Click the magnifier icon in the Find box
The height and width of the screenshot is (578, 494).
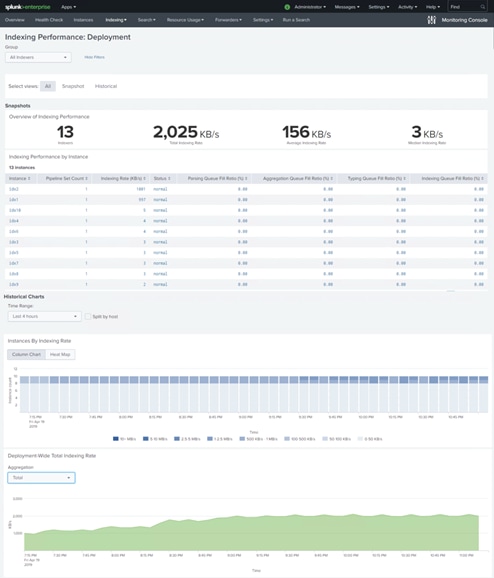pyautogui.click(x=483, y=7)
